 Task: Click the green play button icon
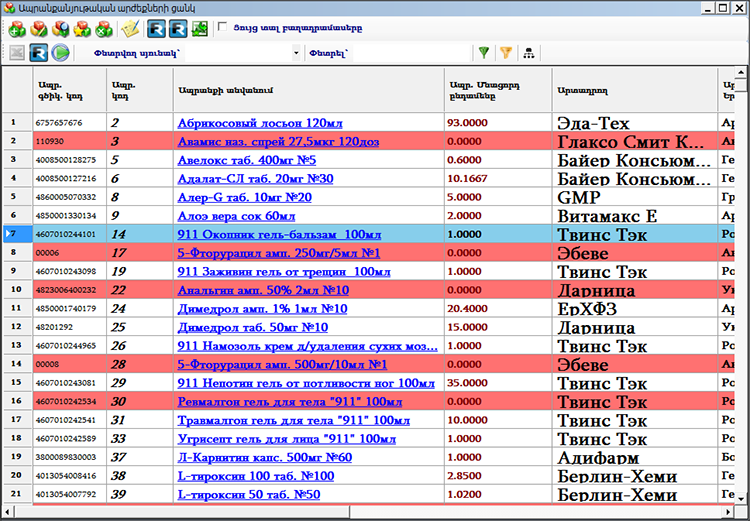click(x=60, y=53)
